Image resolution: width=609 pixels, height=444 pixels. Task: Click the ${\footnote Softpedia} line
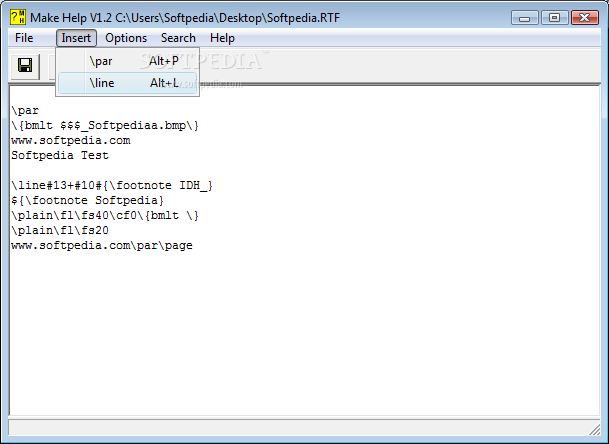pos(87,200)
